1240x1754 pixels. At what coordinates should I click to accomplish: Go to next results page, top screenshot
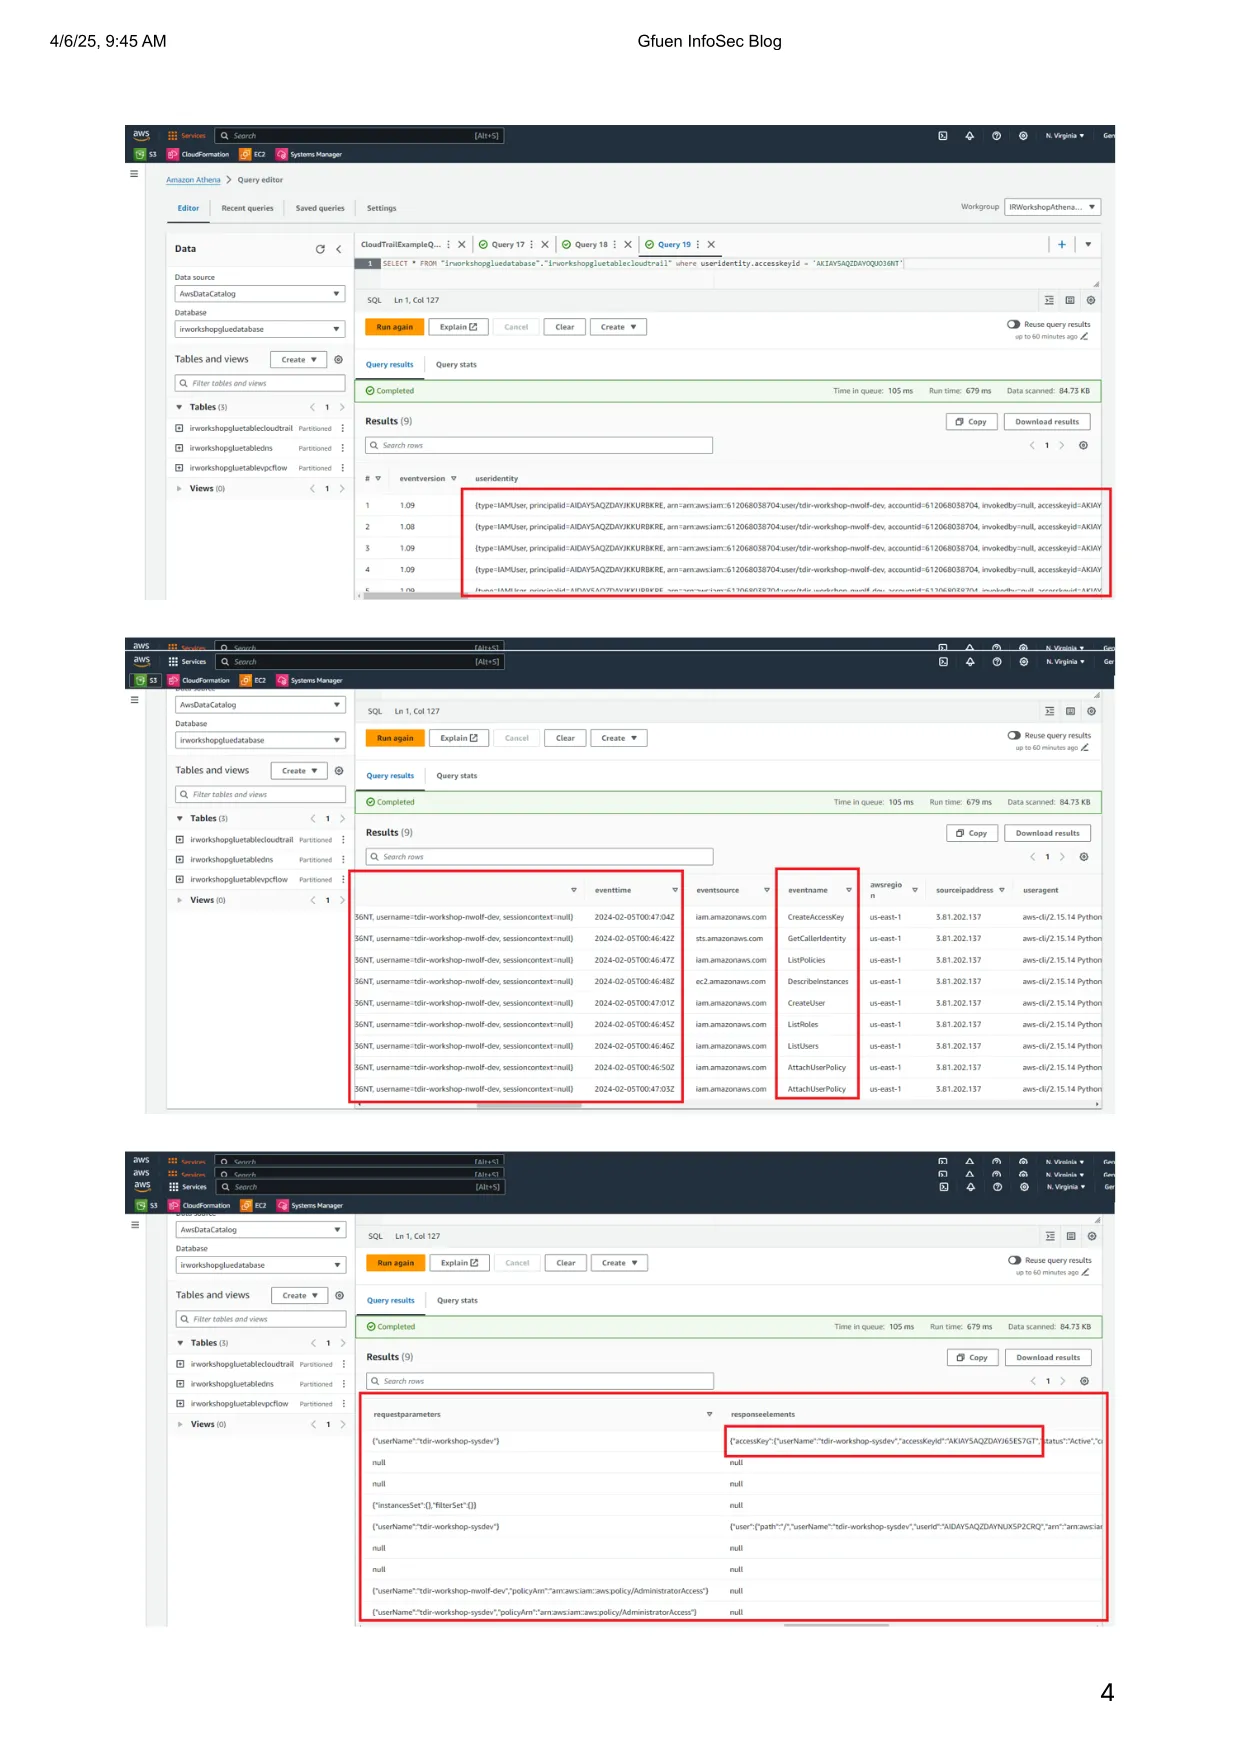[x=1062, y=446]
